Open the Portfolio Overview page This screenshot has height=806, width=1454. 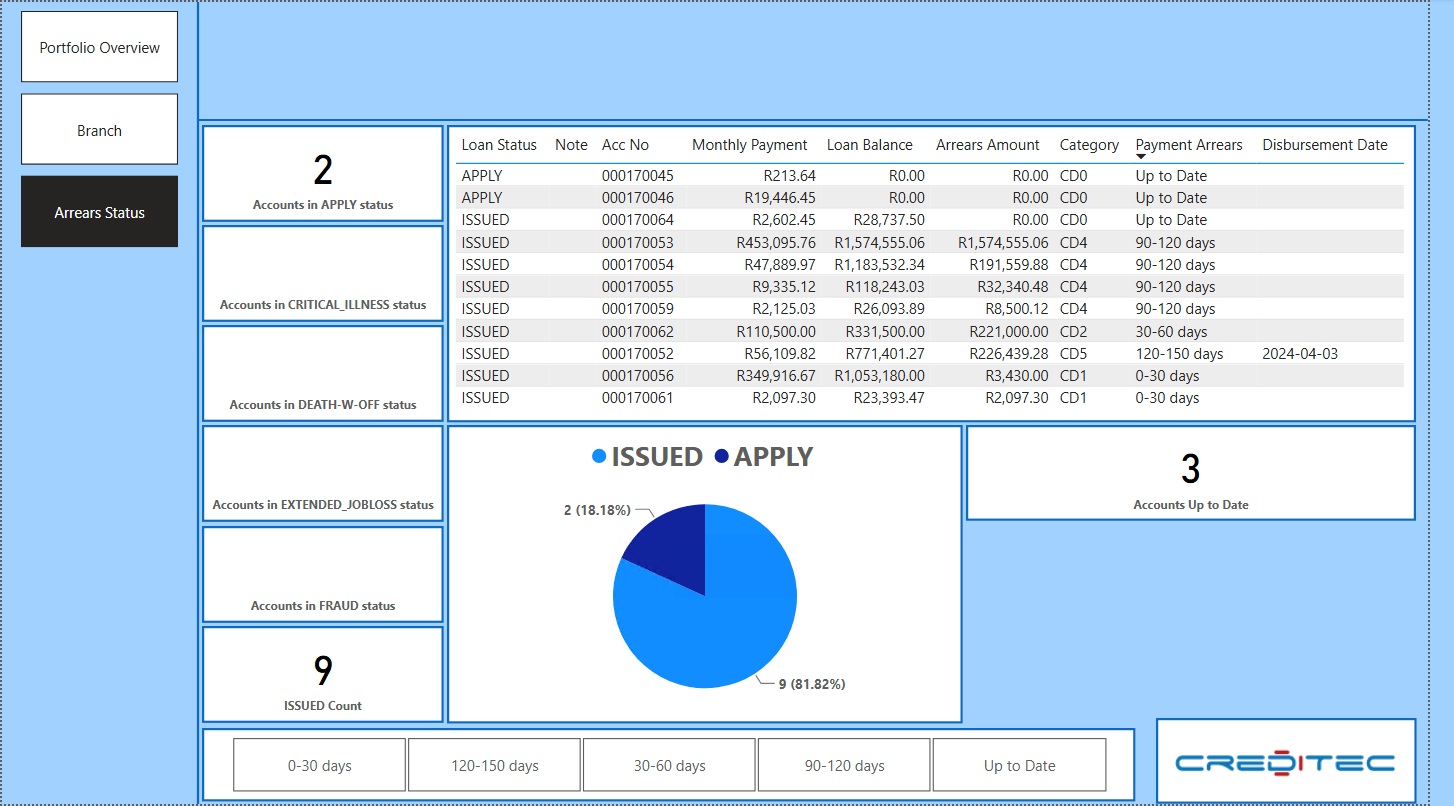coord(99,47)
